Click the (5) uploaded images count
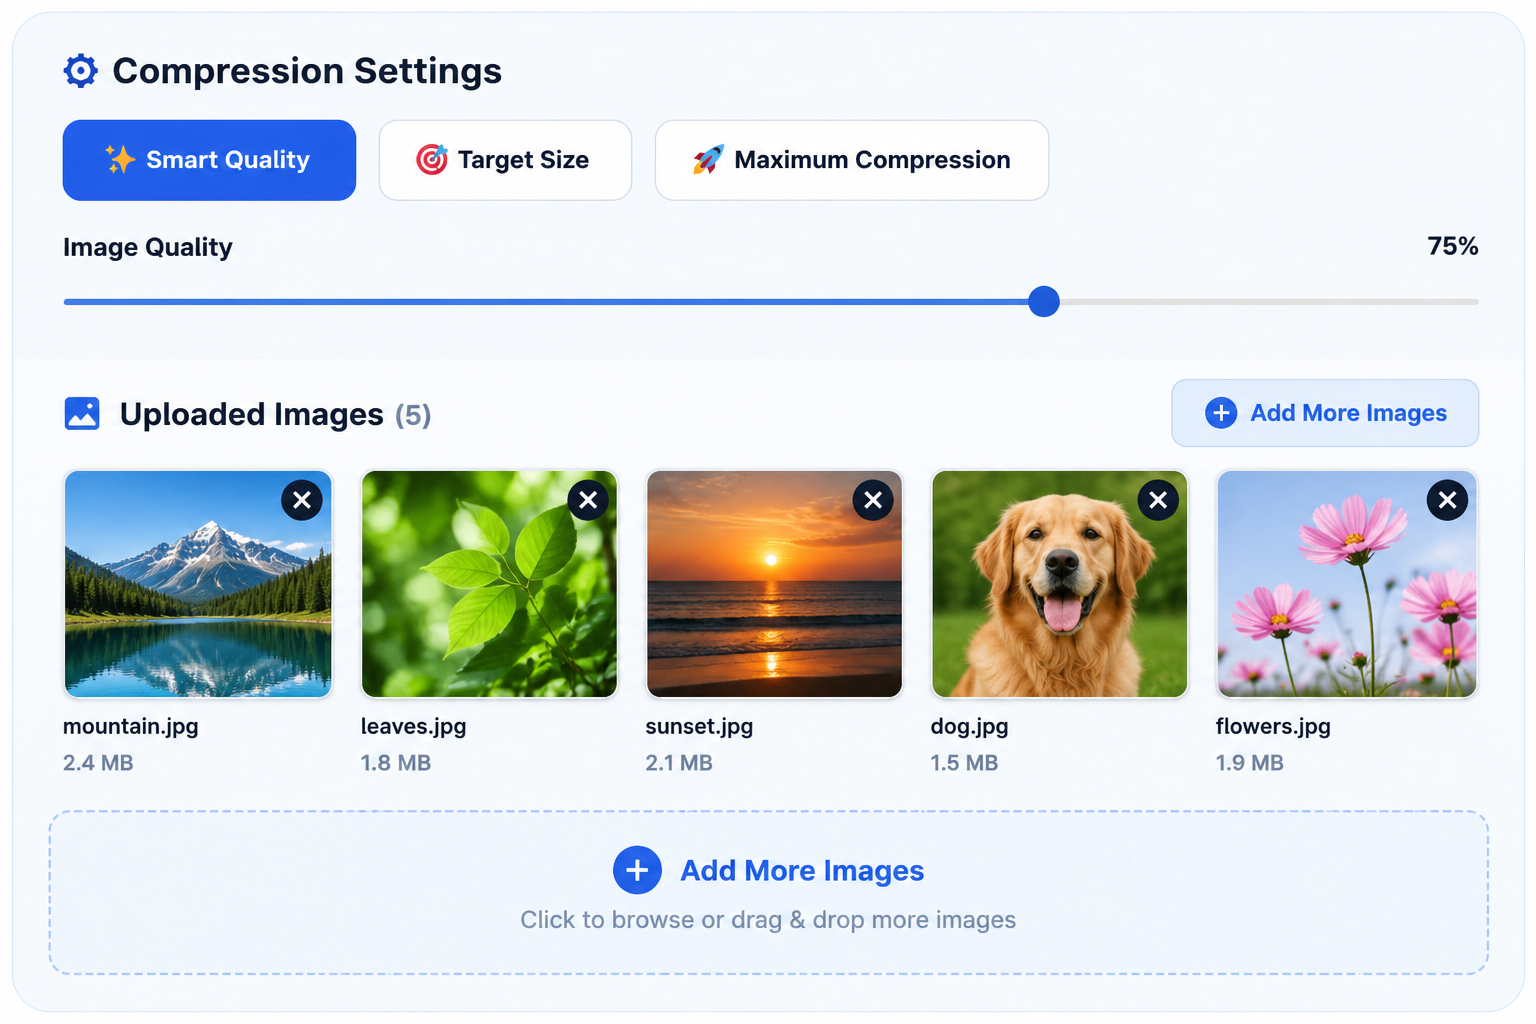This screenshot has height=1024, width=1536. tap(413, 415)
